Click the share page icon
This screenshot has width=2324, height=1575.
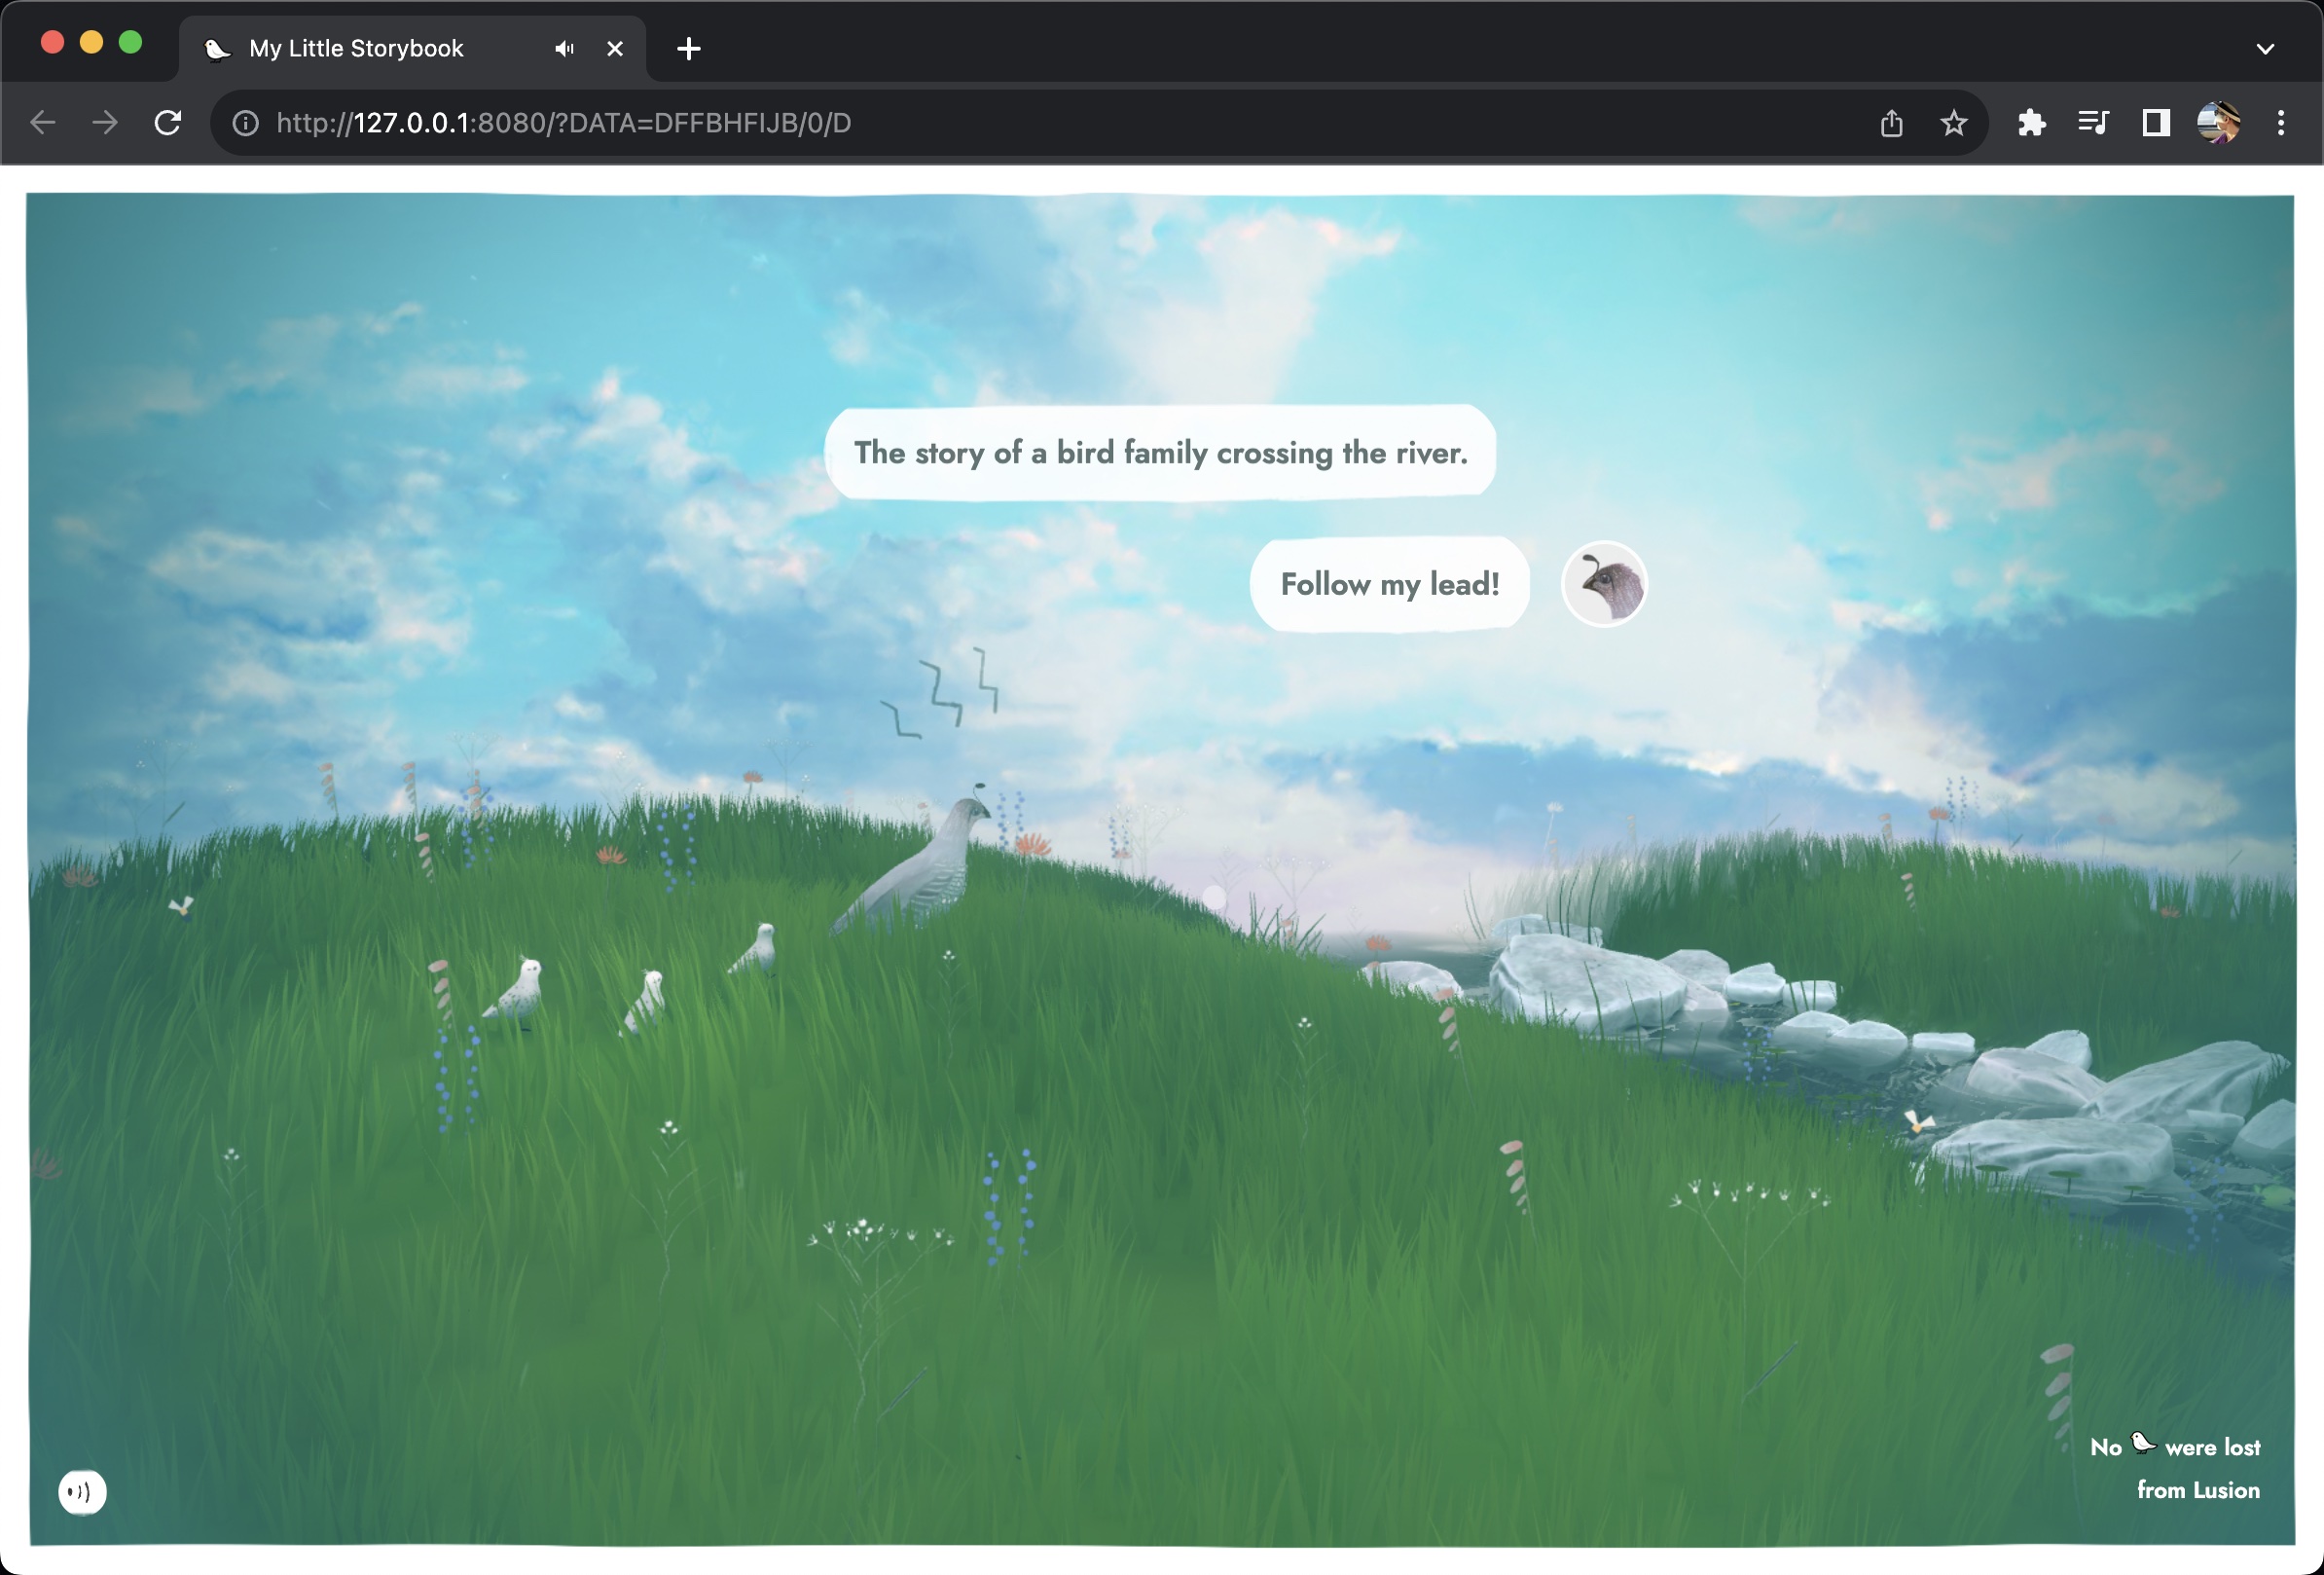pyautogui.click(x=1891, y=123)
